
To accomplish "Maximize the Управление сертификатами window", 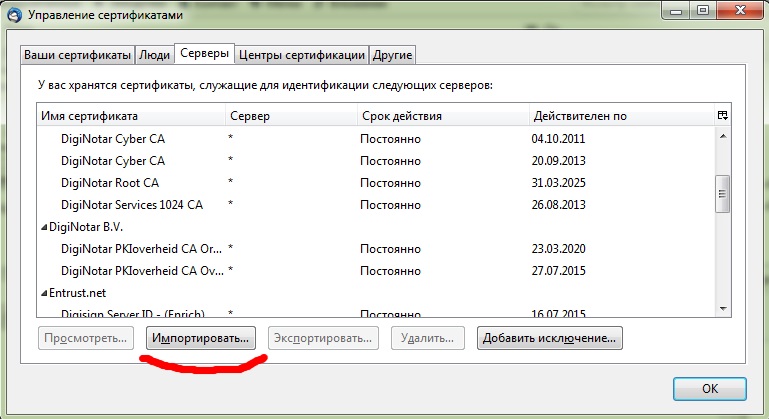I will click(703, 10).
